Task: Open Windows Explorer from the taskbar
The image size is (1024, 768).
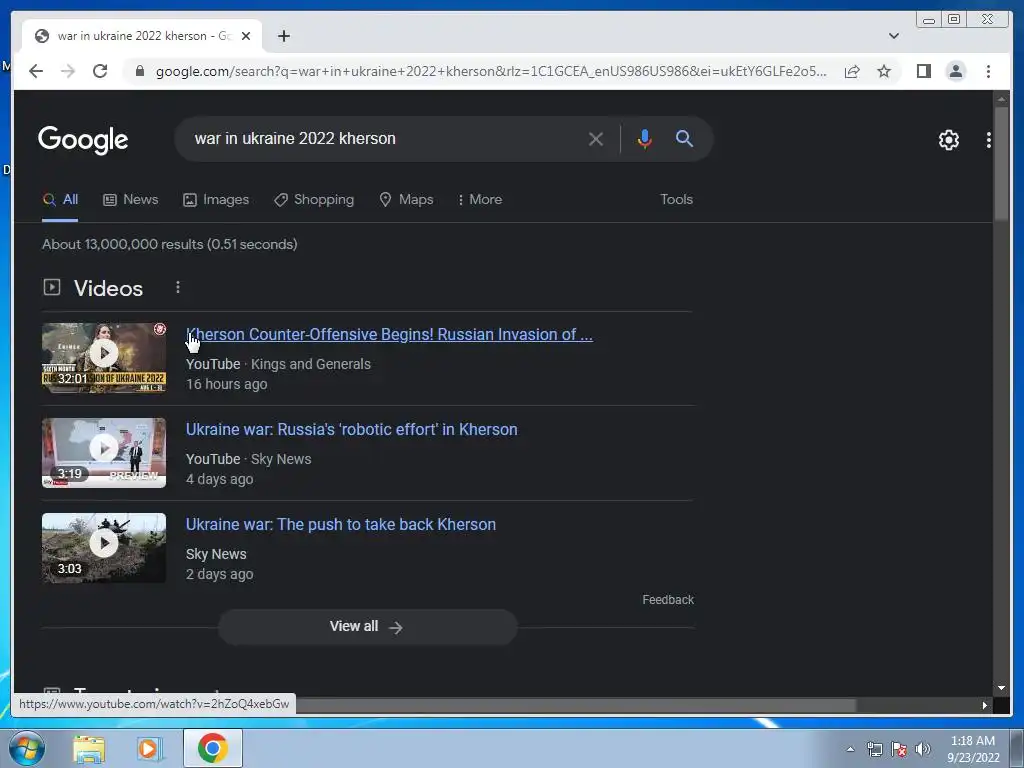Action: [x=89, y=748]
